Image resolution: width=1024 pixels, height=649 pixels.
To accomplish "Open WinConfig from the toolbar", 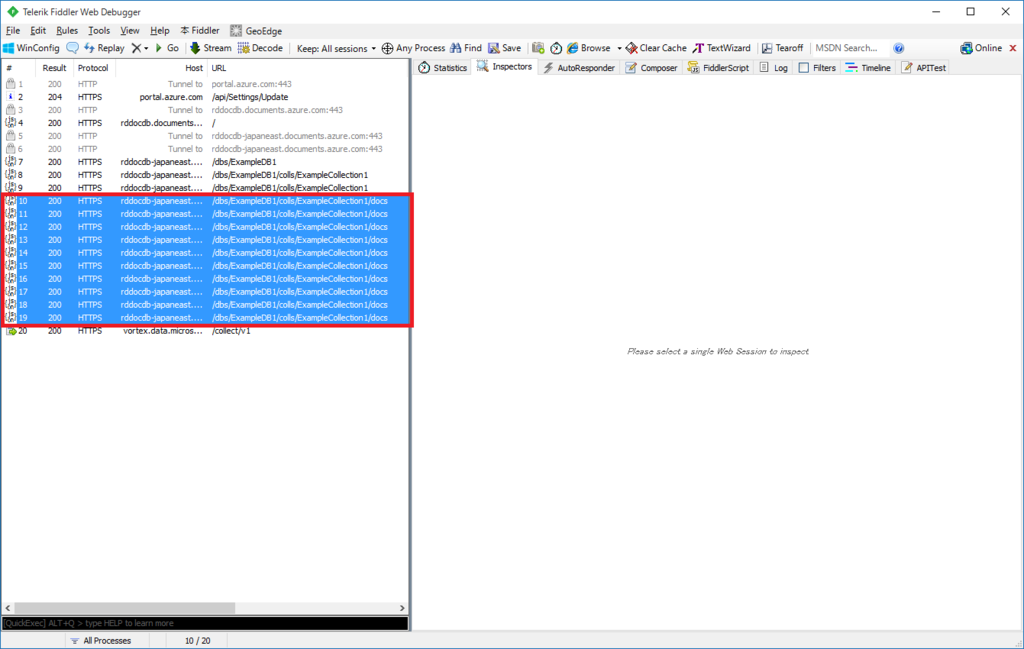I will [x=31, y=48].
